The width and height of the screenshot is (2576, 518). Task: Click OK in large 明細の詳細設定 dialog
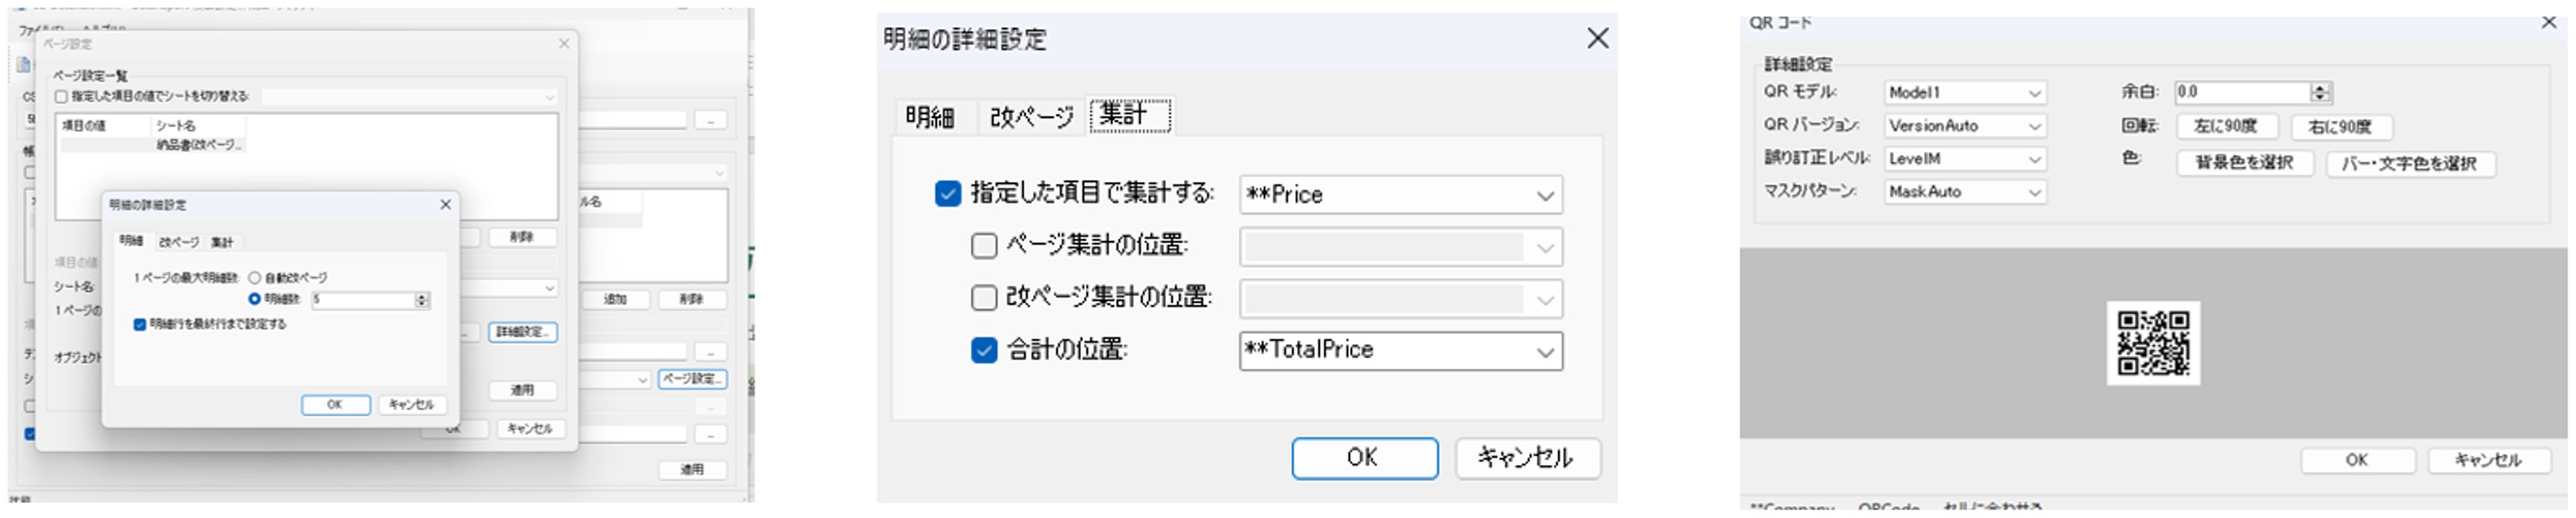coord(1364,458)
